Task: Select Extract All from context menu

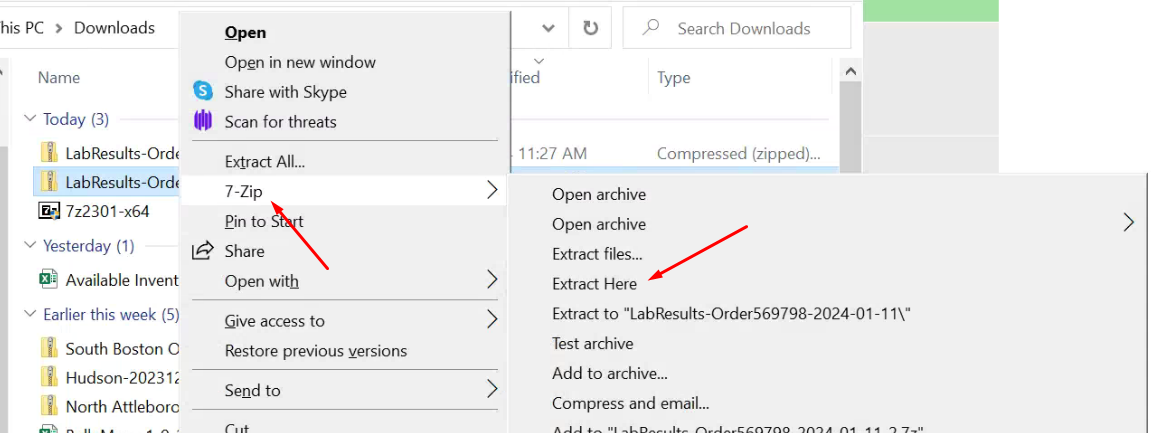Action: tap(265, 162)
